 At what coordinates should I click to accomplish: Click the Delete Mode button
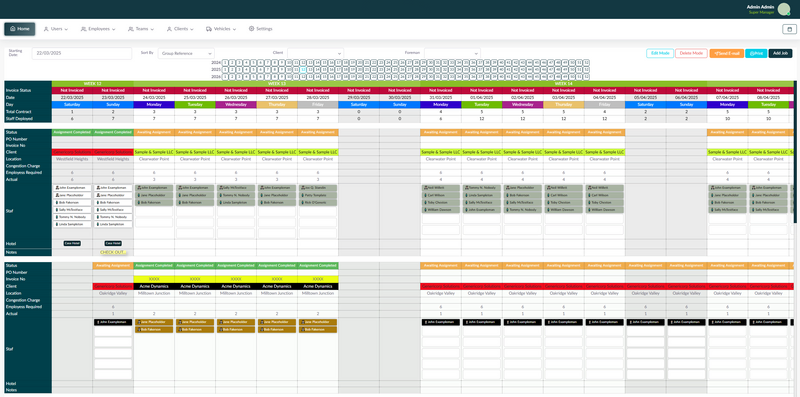pos(691,53)
